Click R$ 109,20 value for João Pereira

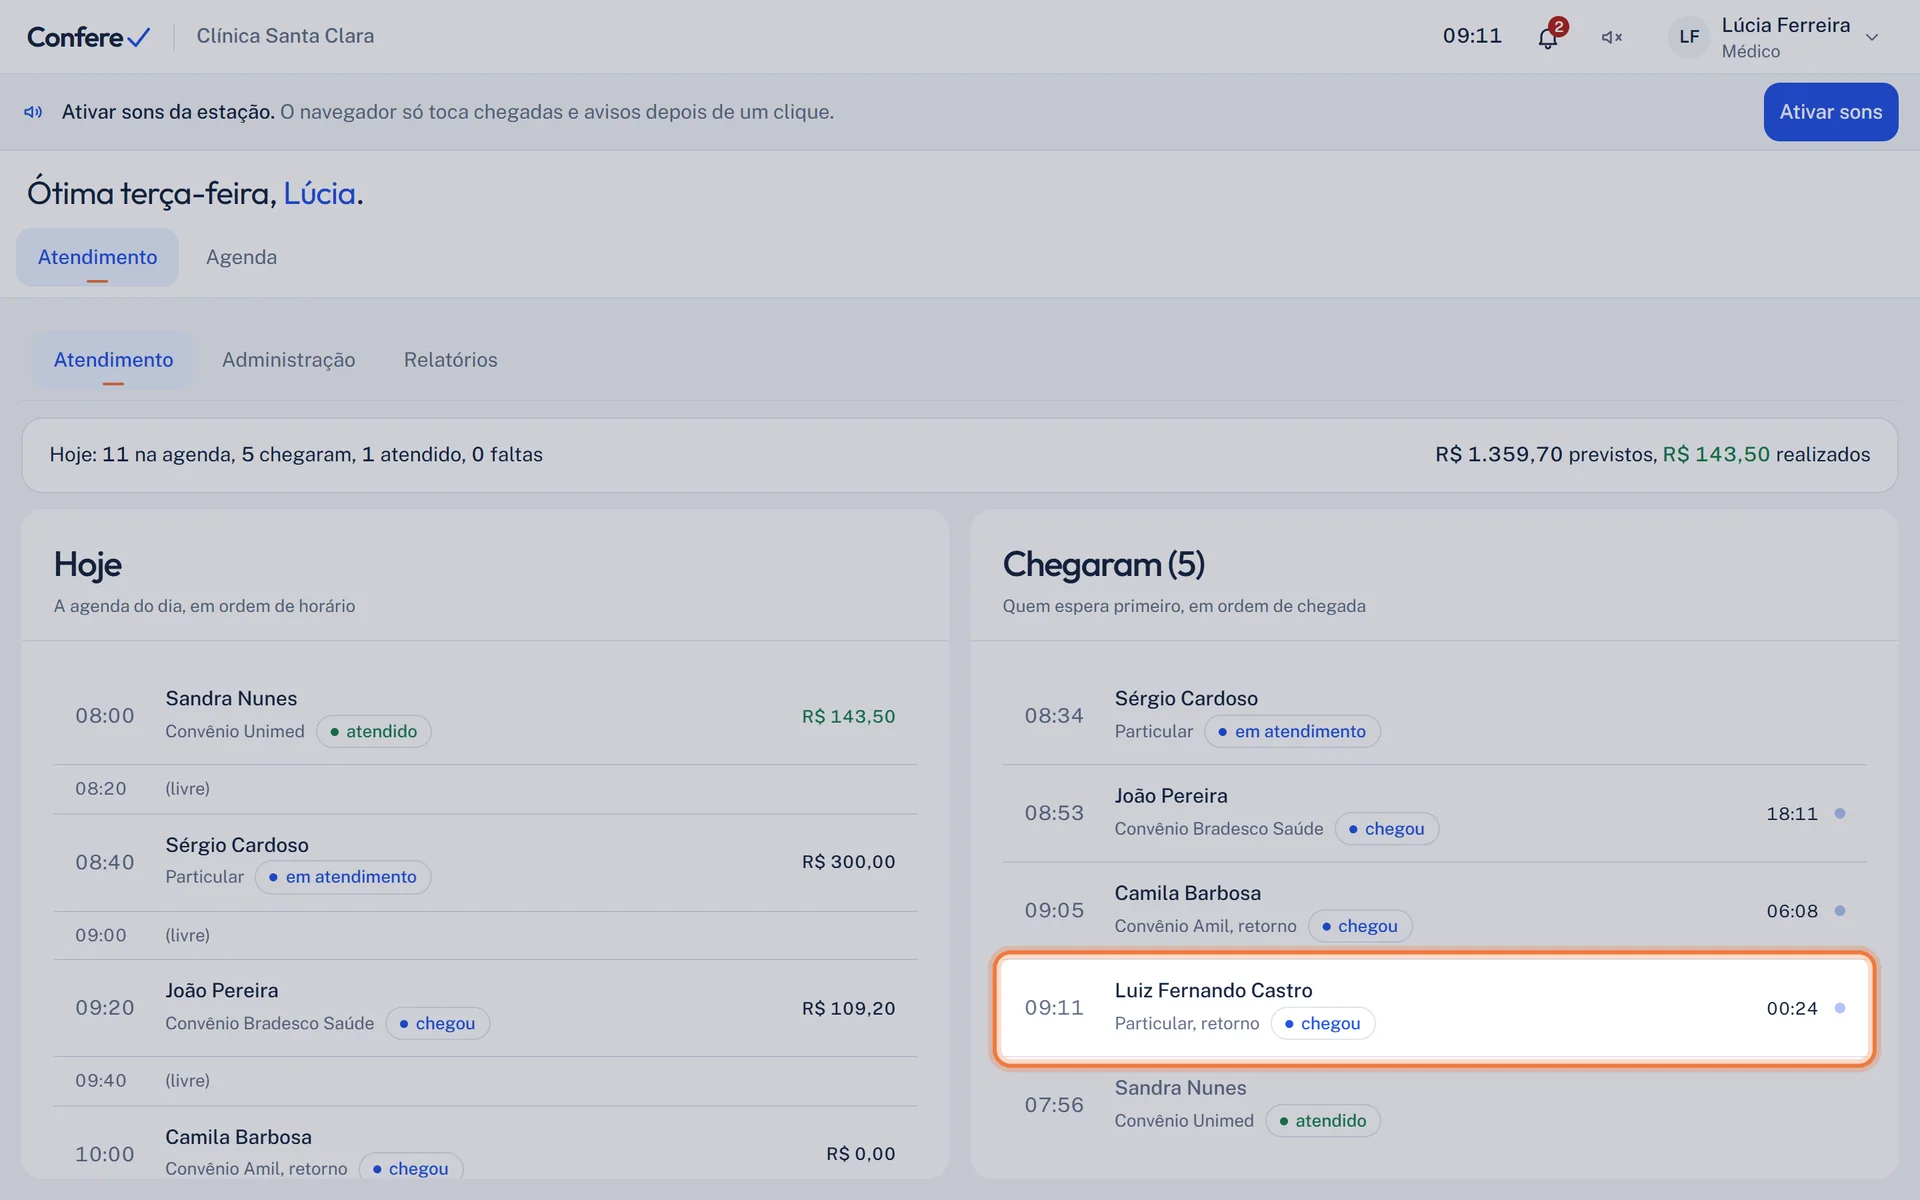(x=848, y=1008)
